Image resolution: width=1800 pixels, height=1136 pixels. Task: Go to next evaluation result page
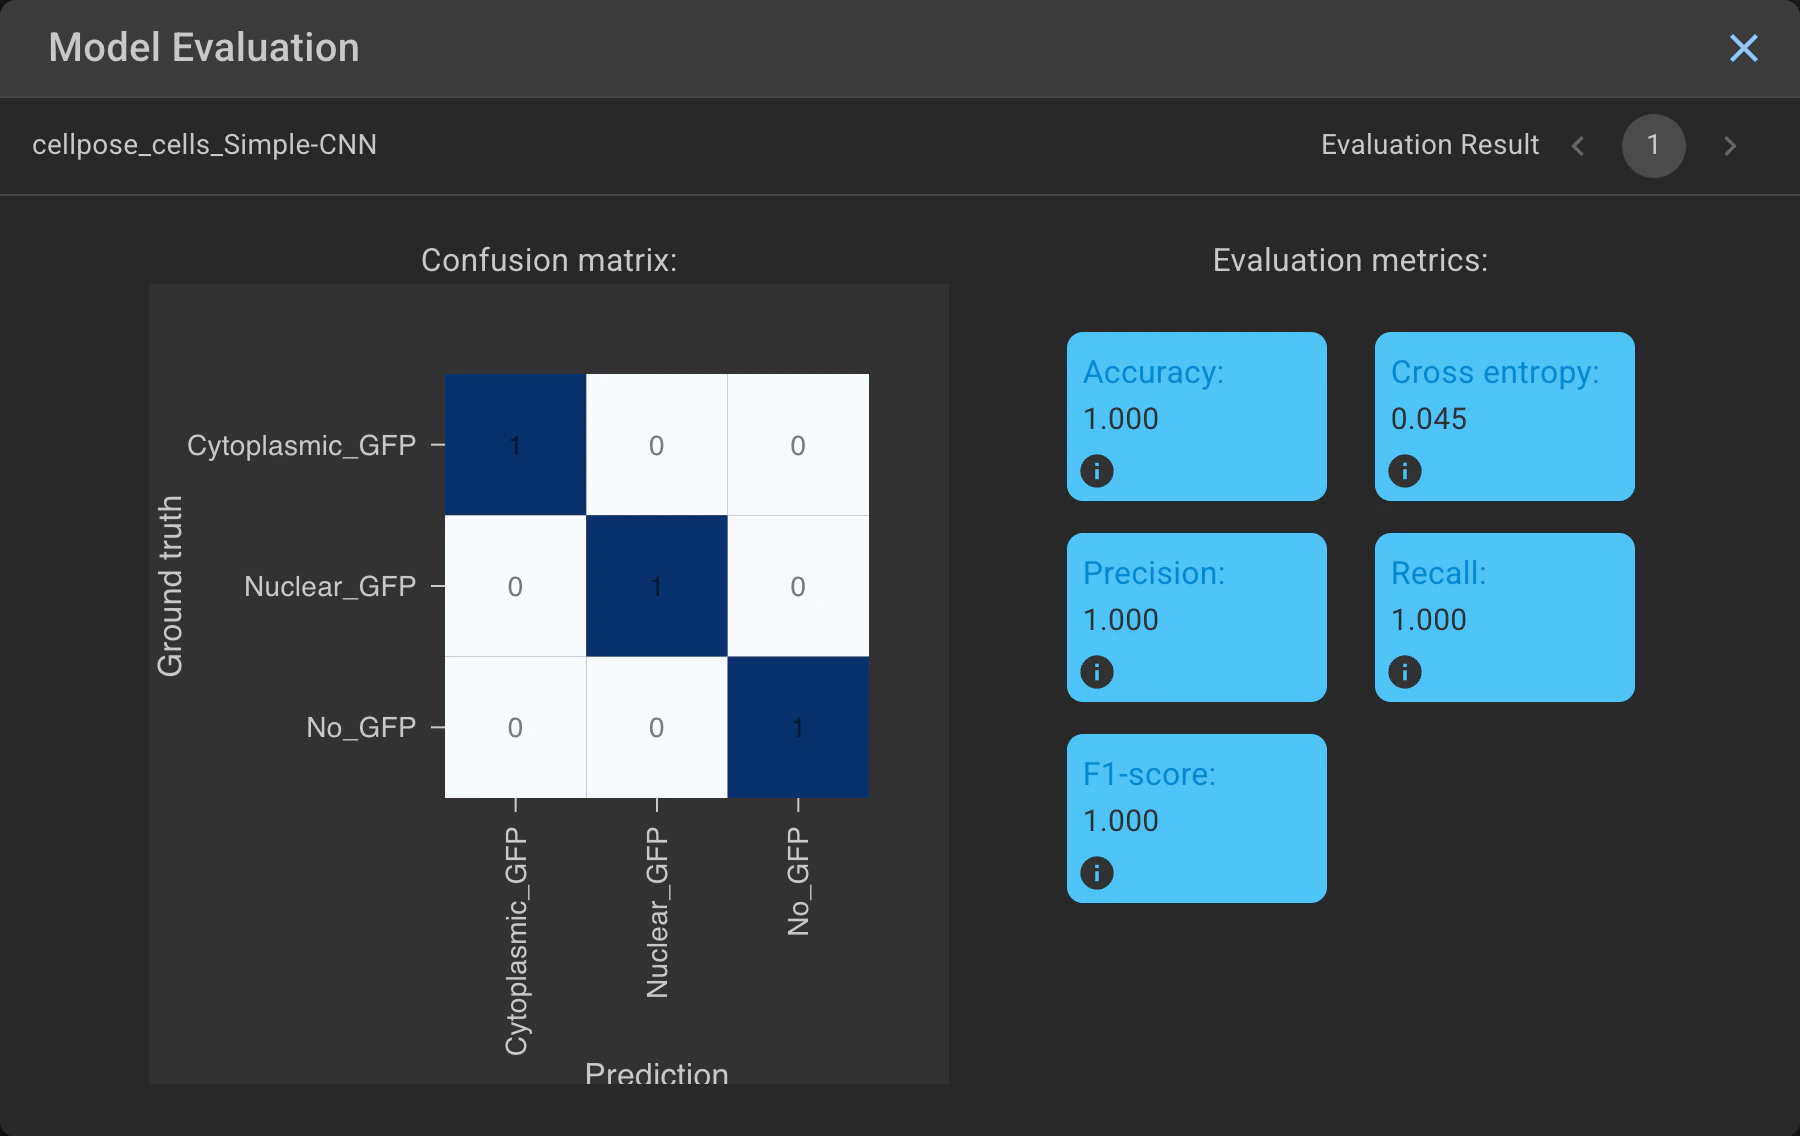[1730, 146]
